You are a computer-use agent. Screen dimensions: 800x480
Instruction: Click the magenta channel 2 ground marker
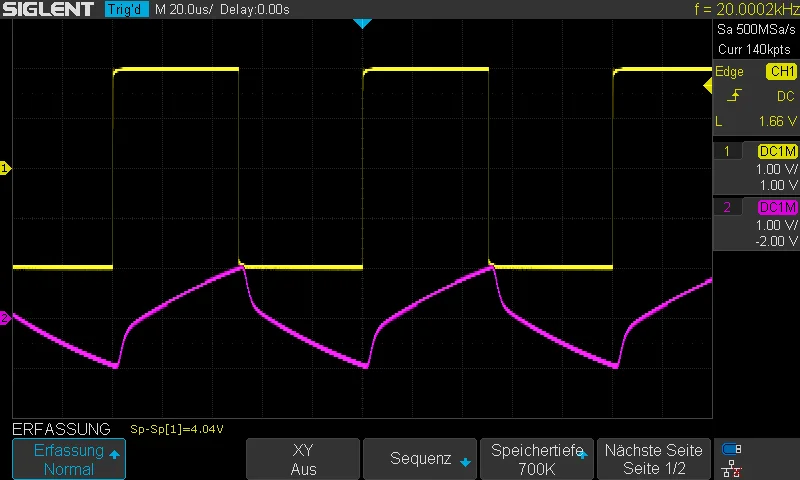pos(5,318)
